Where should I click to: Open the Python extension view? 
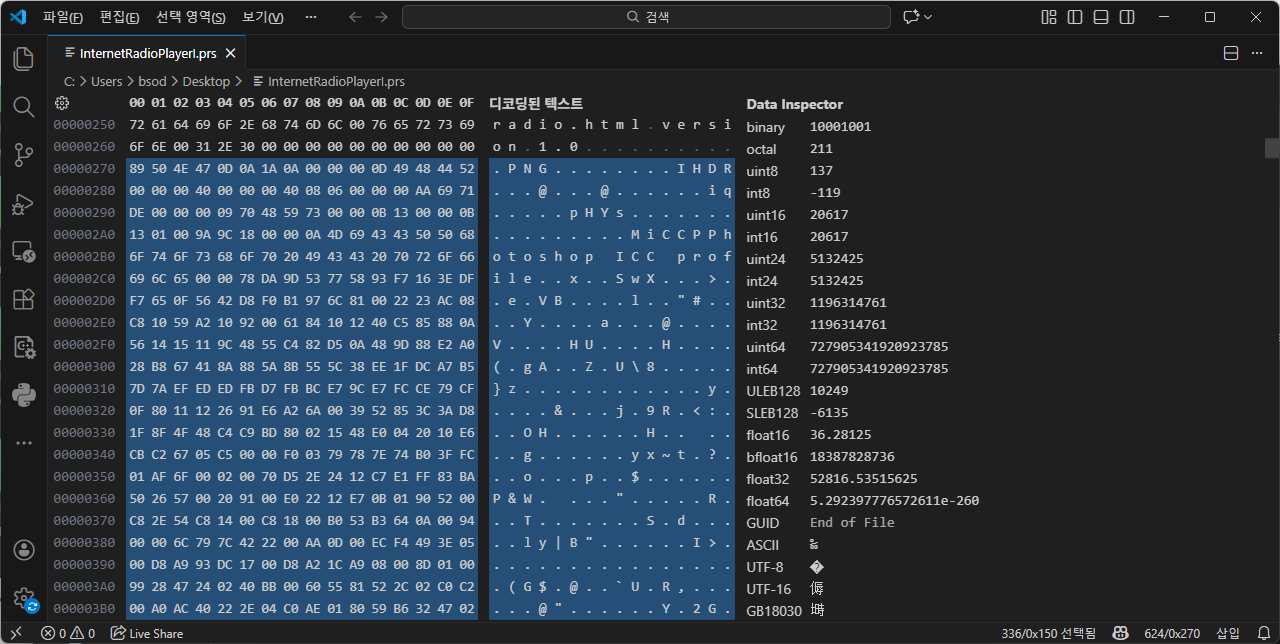pos(23,395)
